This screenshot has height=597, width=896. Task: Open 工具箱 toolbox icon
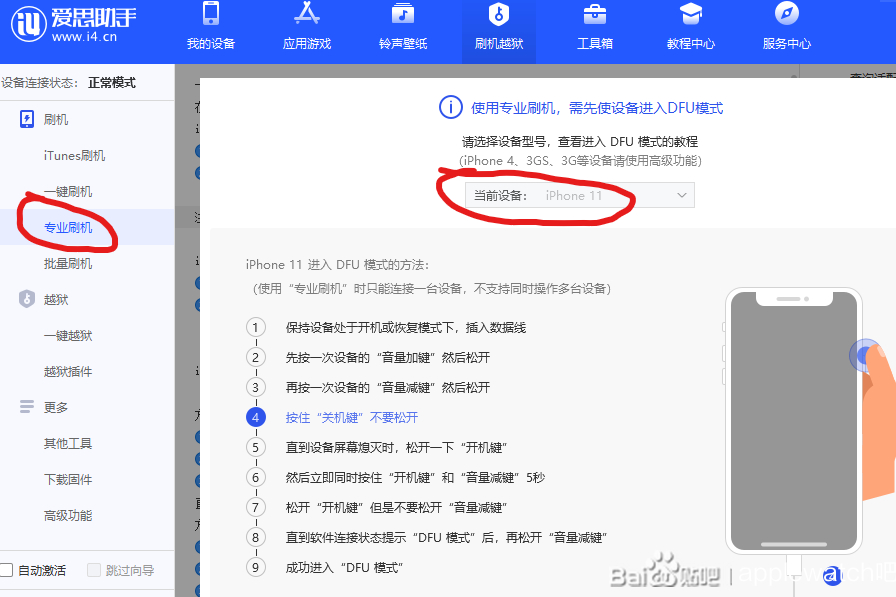tap(595, 14)
